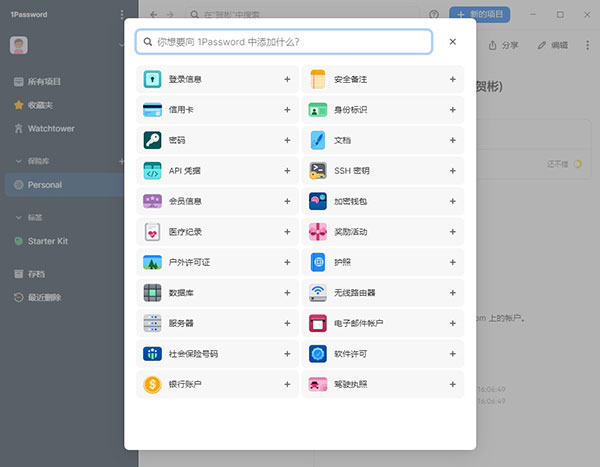The height and width of the screenshot is (467, 600).
Task: Open account switcher avatar
Action: pyautogui.click(x=19, y=45)
